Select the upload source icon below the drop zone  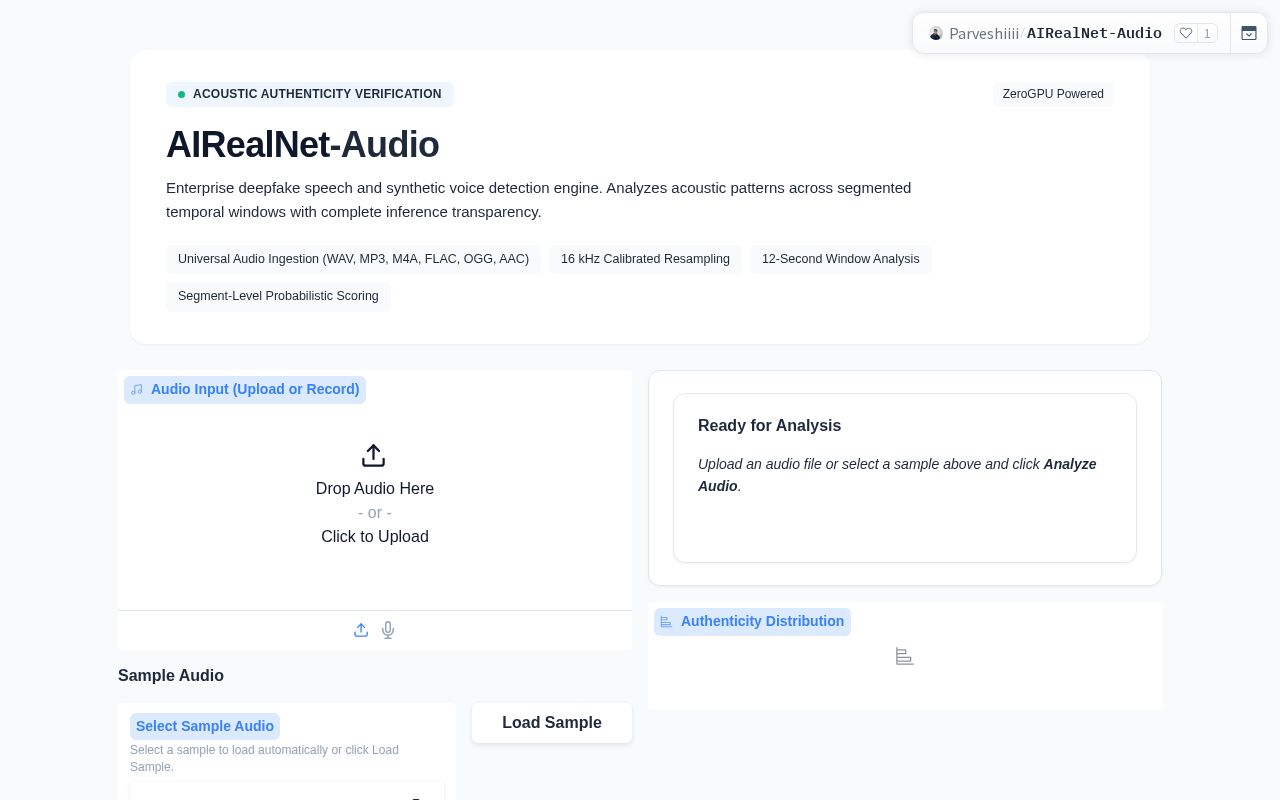[x=361, y=630]
